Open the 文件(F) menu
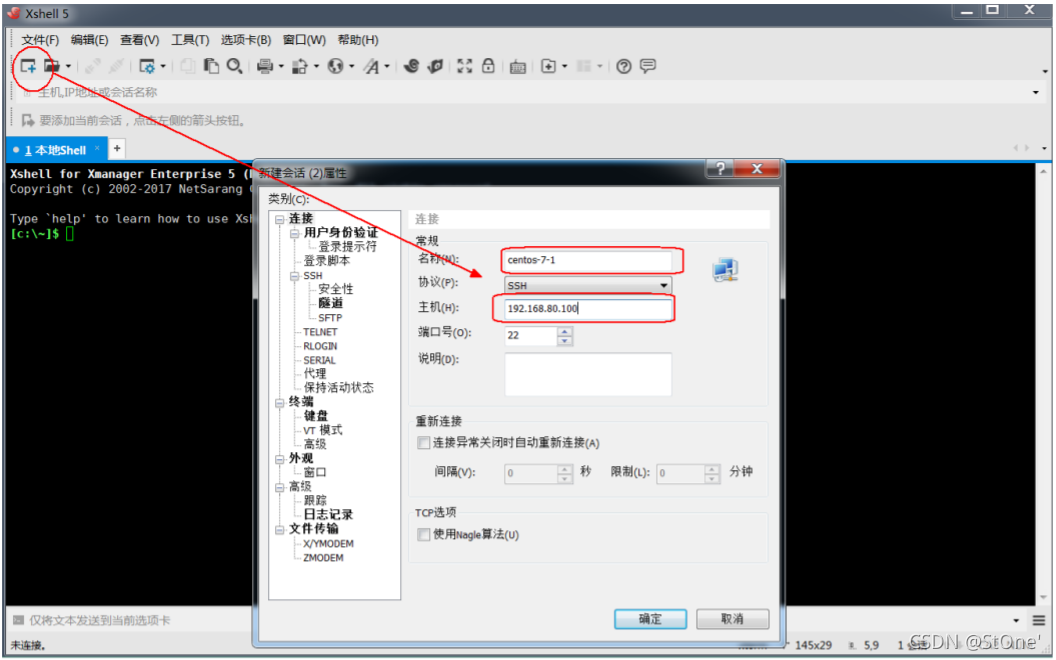Image resolution: width=1056 pixels, height=660 pixels. point(40,40)
